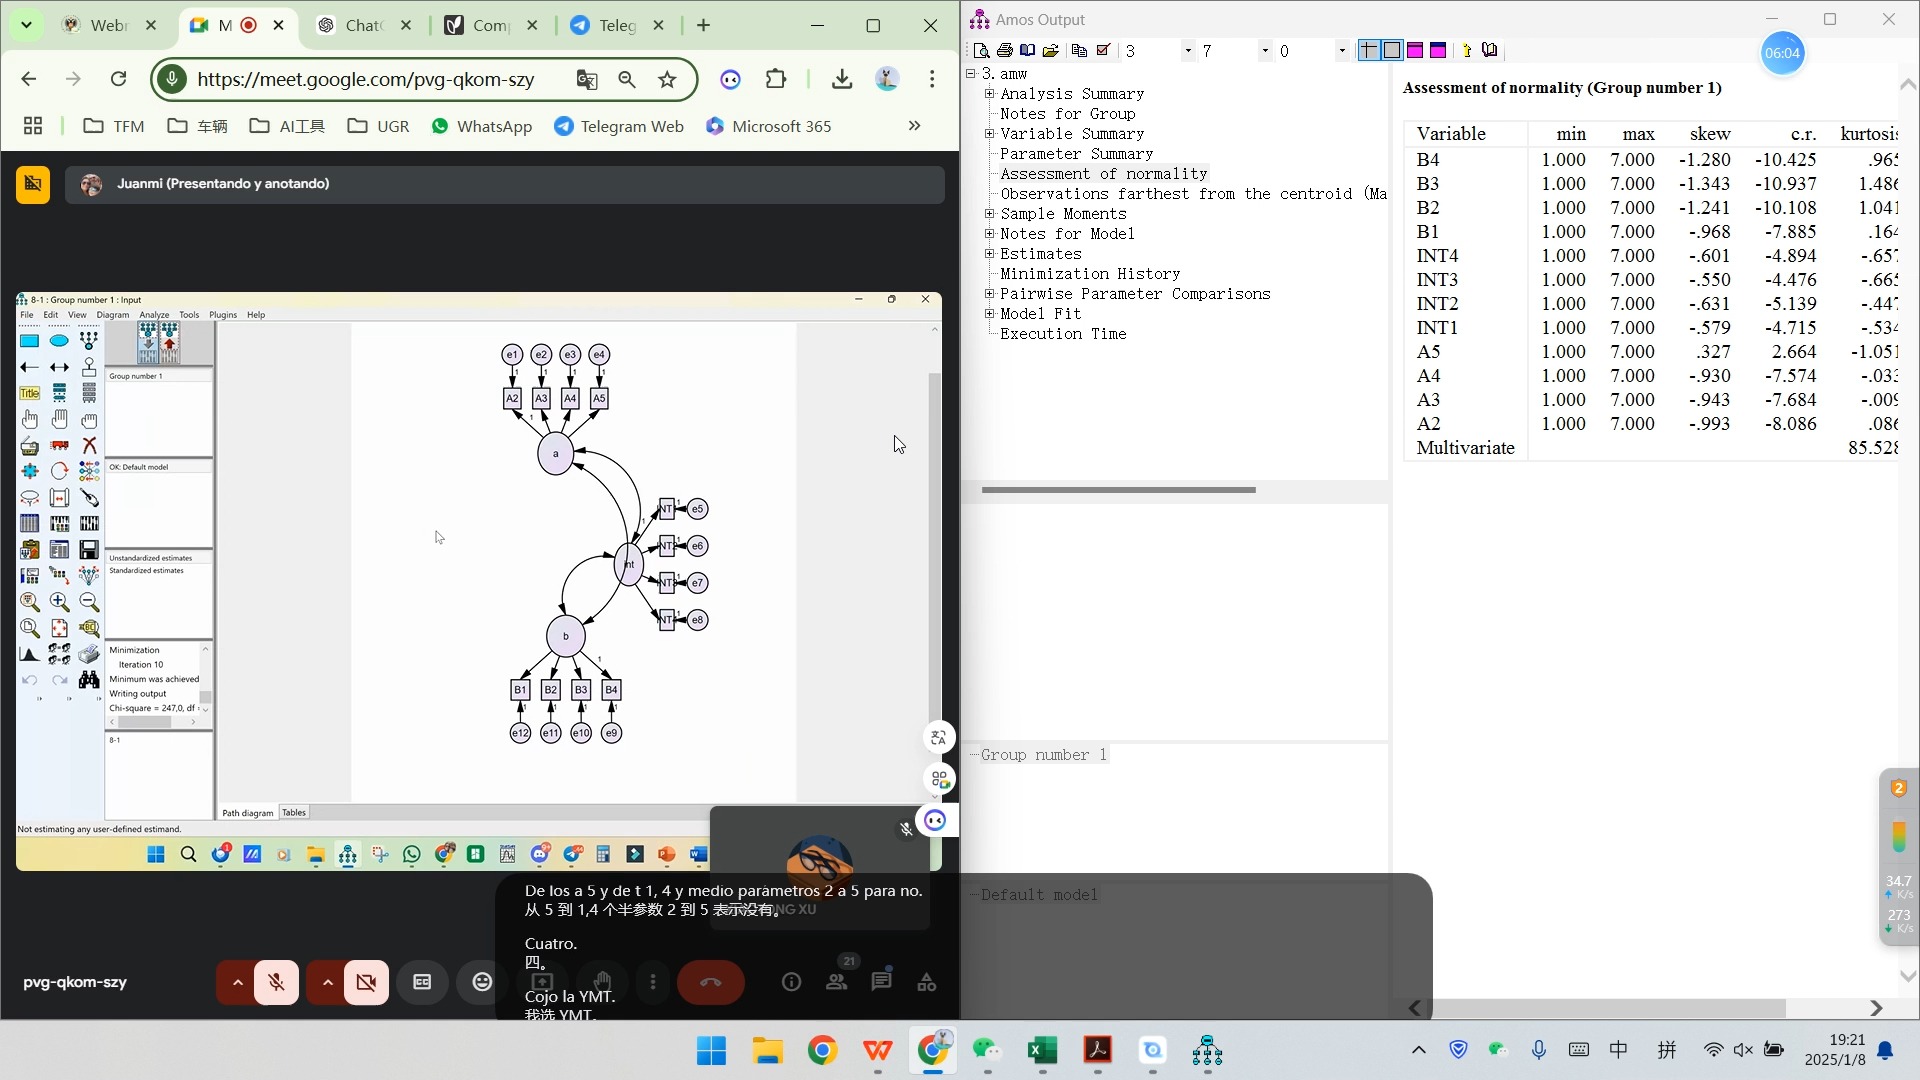Open Meet people panel icon

pos(837,983)
